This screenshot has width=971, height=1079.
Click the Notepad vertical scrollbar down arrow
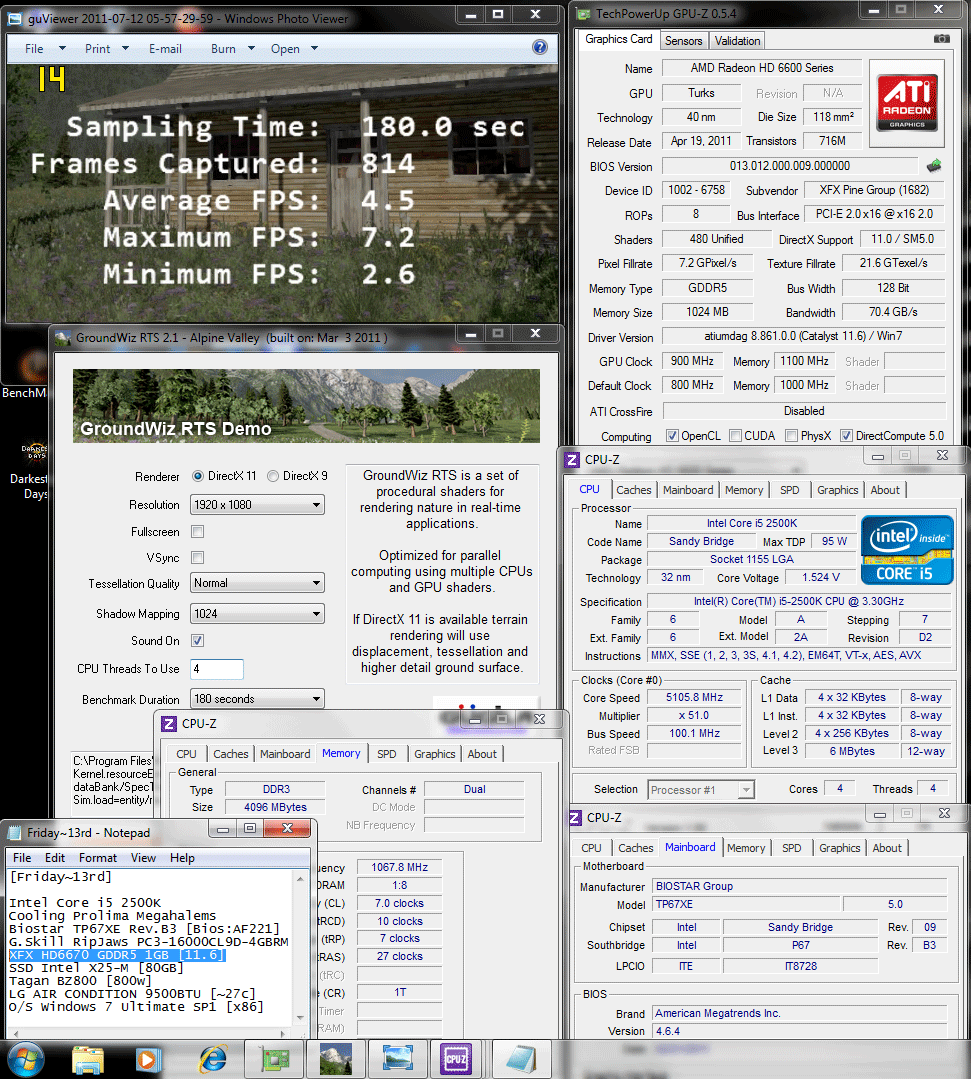point(300,1018)
